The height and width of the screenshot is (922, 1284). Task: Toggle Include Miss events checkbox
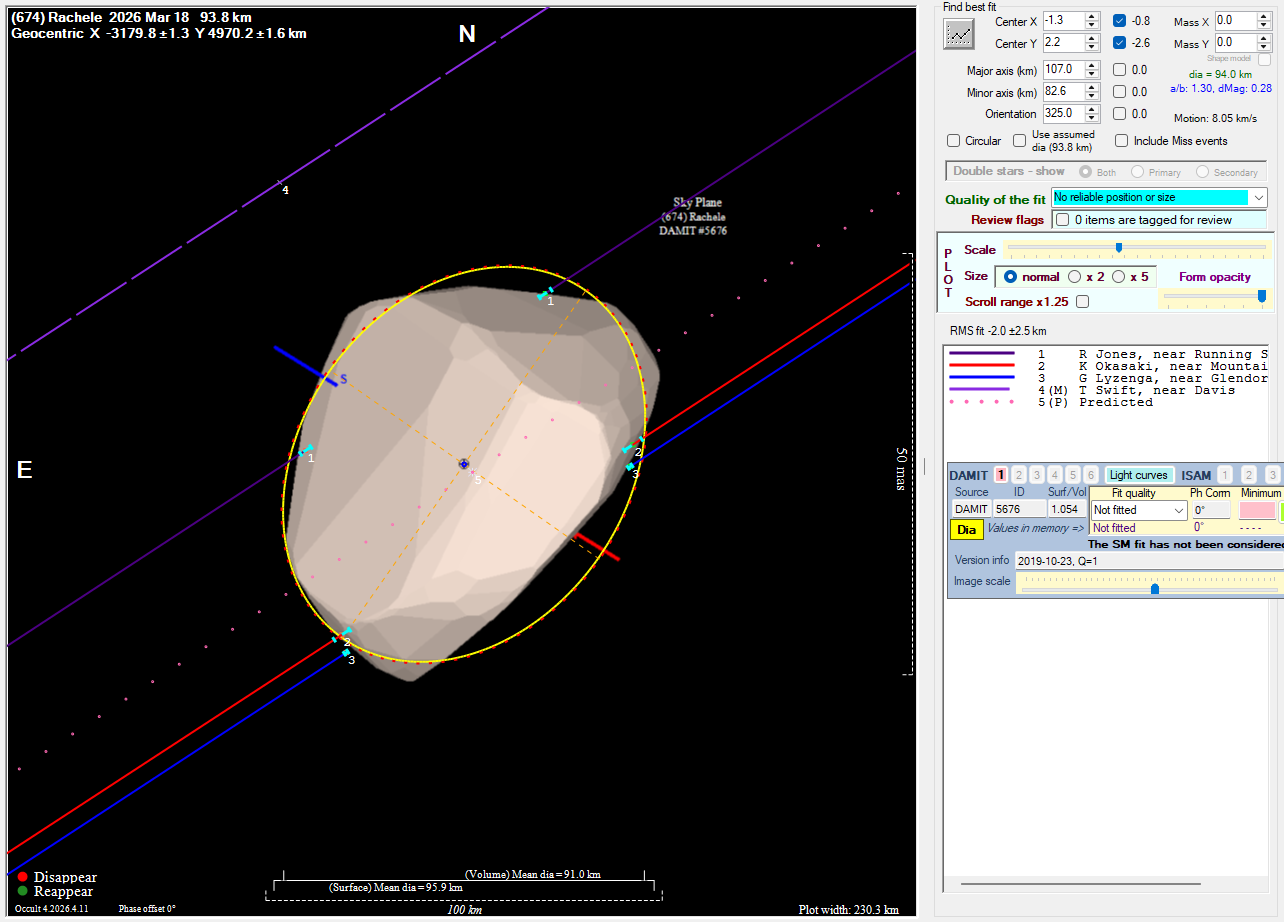pyautogui.click(x=1122, y=141)
